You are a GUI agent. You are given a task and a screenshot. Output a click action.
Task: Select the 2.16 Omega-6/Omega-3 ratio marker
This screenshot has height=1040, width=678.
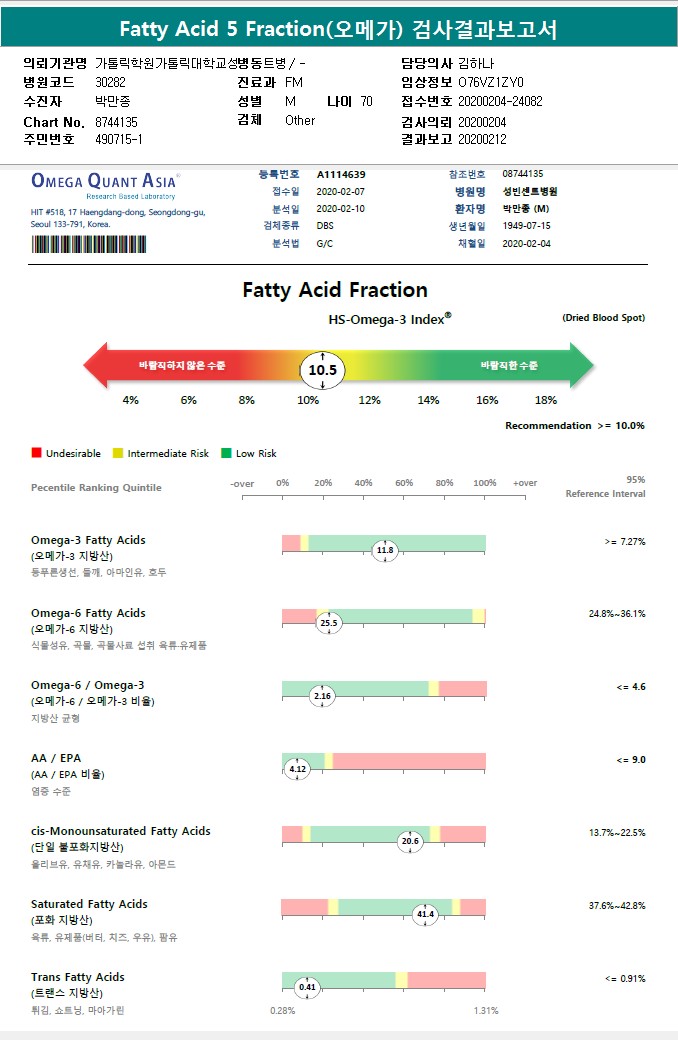[322, 696]
